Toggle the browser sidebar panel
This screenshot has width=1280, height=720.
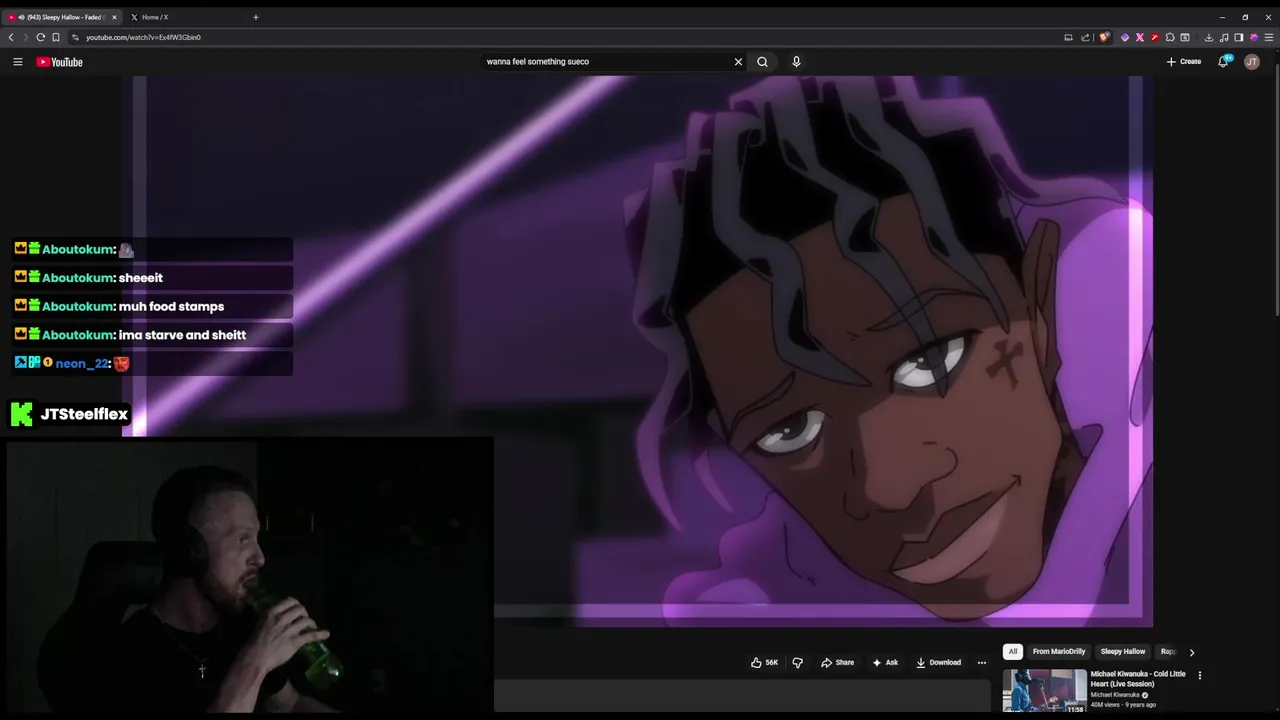(1239, 37)
